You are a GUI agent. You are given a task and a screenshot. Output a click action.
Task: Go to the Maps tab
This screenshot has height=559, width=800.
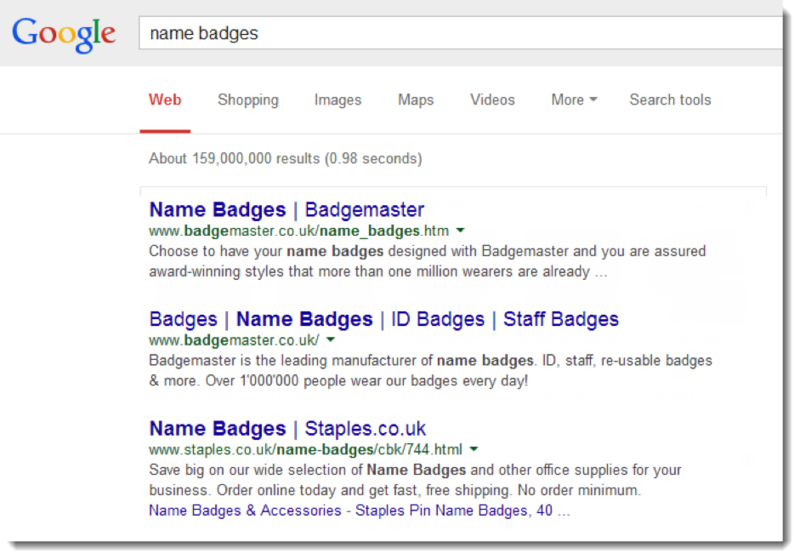pos(416,100)
